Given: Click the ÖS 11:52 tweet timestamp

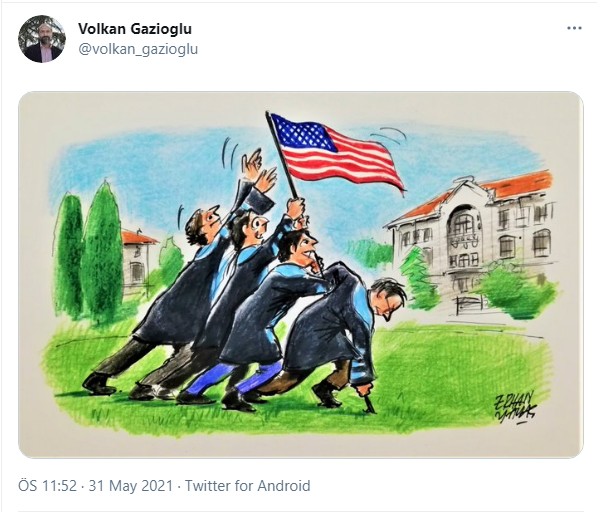Looking at the screenshot, I should (48, 486).
